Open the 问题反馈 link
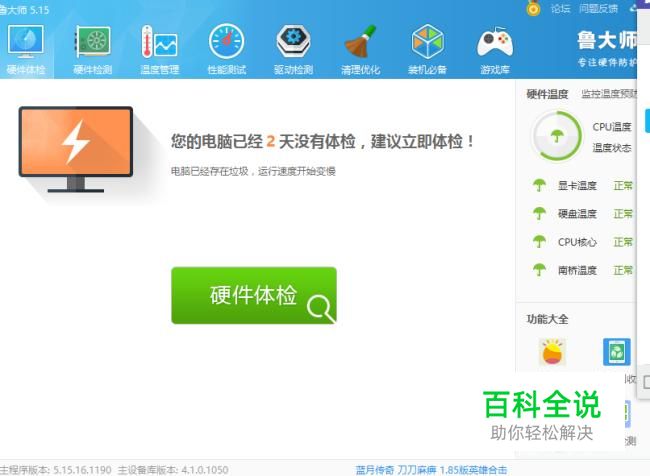Viewport: 650px width, 476px height. (599, 9)
